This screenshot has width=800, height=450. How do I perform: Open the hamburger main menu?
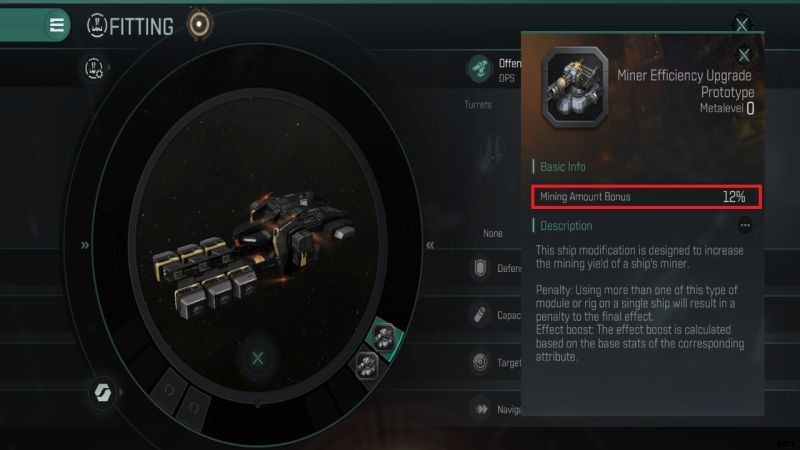(57, 24)
